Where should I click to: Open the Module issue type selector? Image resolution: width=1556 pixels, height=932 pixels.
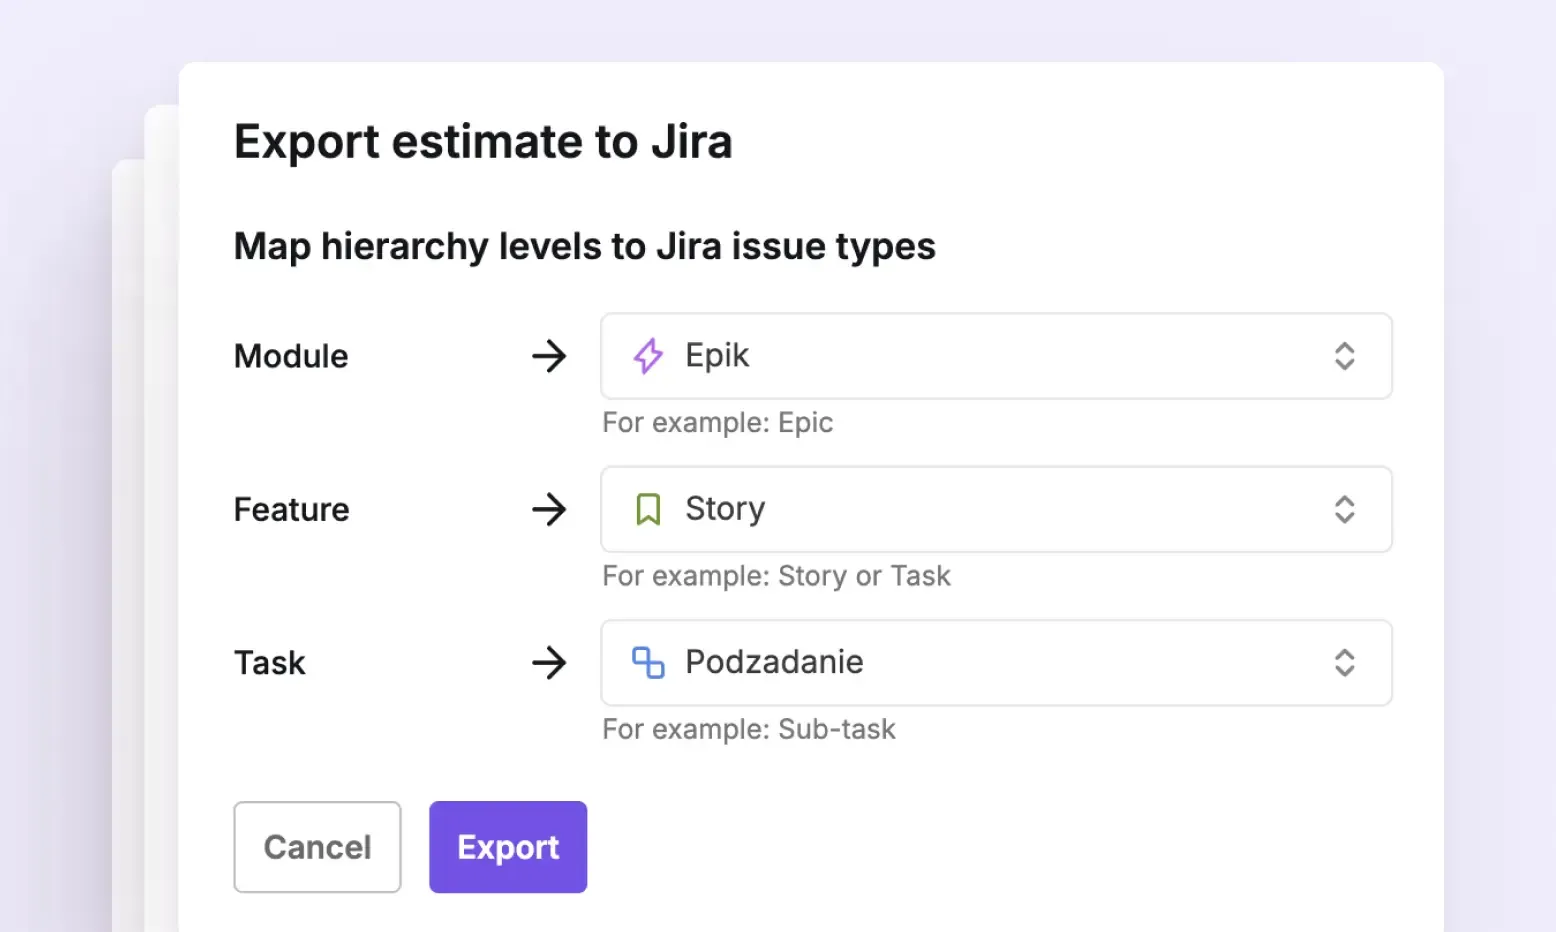[x=996, y=356]
